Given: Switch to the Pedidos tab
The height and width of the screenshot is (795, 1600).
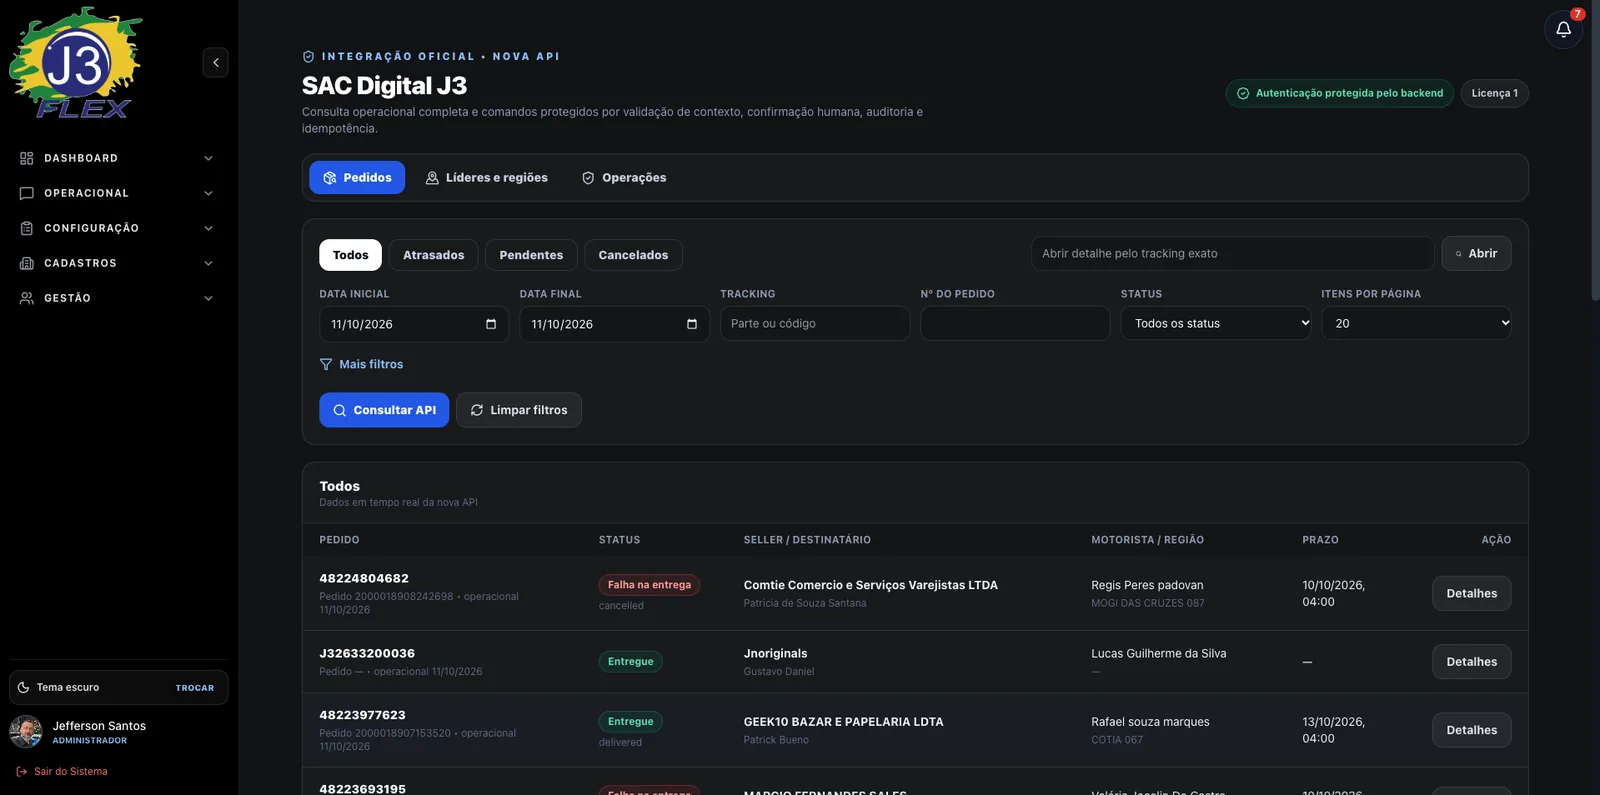Looking at the screenshot, I should tap(357, 177).
